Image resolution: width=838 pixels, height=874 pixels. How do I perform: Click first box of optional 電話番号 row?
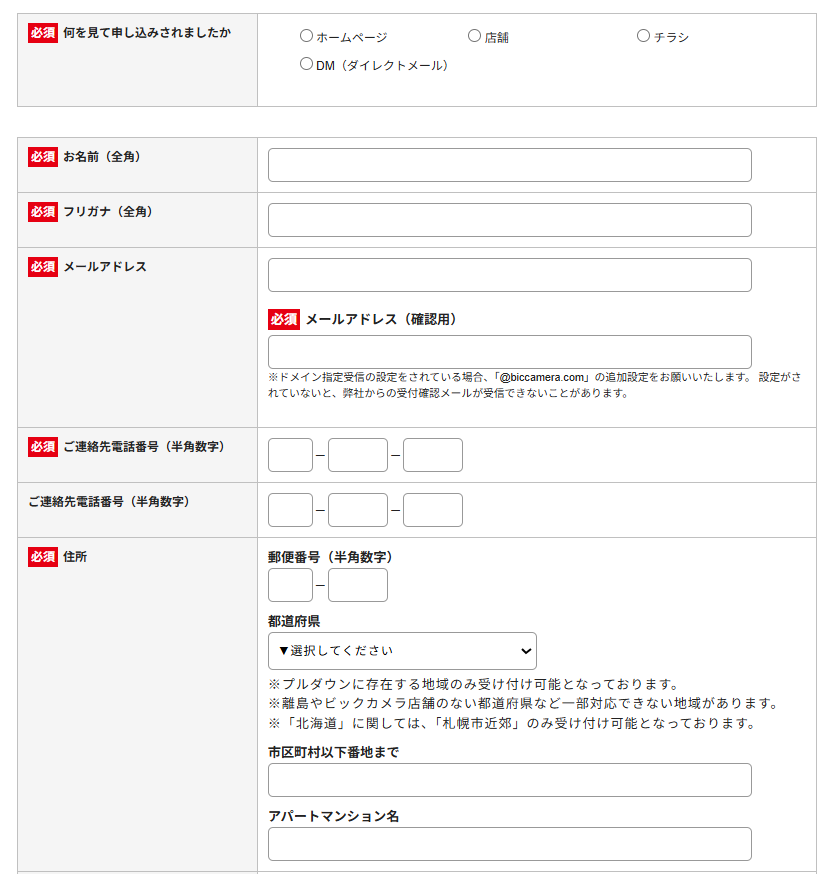click(290, 510)
